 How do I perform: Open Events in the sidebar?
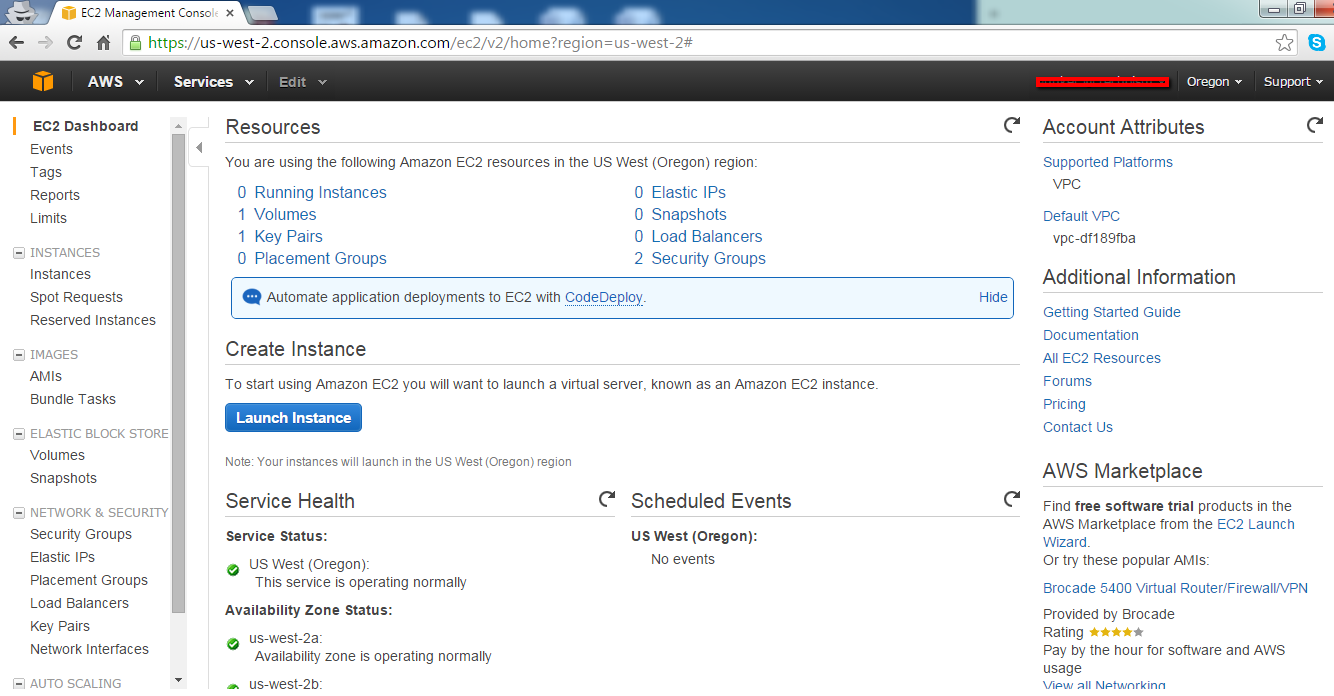[51, 149]
